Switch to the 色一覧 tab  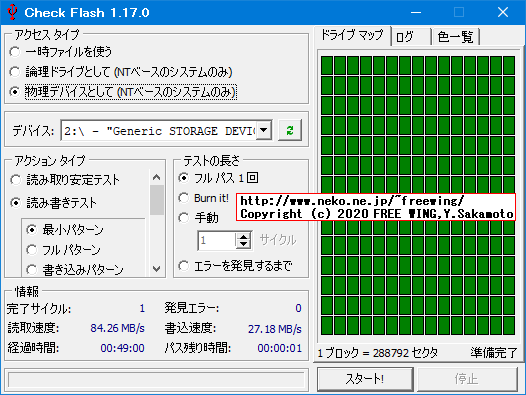point(456,37)
